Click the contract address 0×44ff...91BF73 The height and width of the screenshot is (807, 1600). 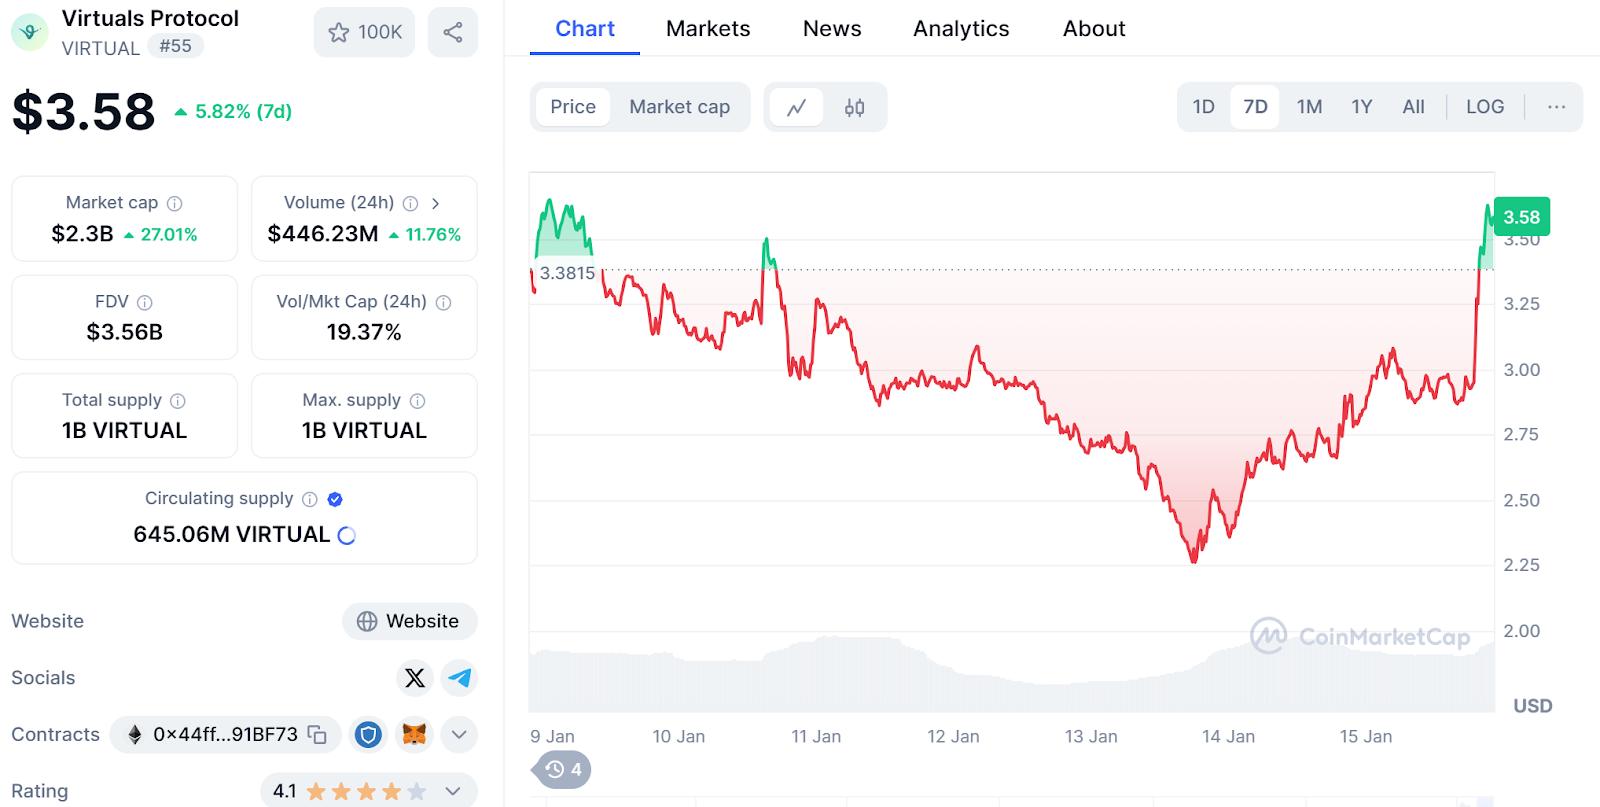coord(226,735)
